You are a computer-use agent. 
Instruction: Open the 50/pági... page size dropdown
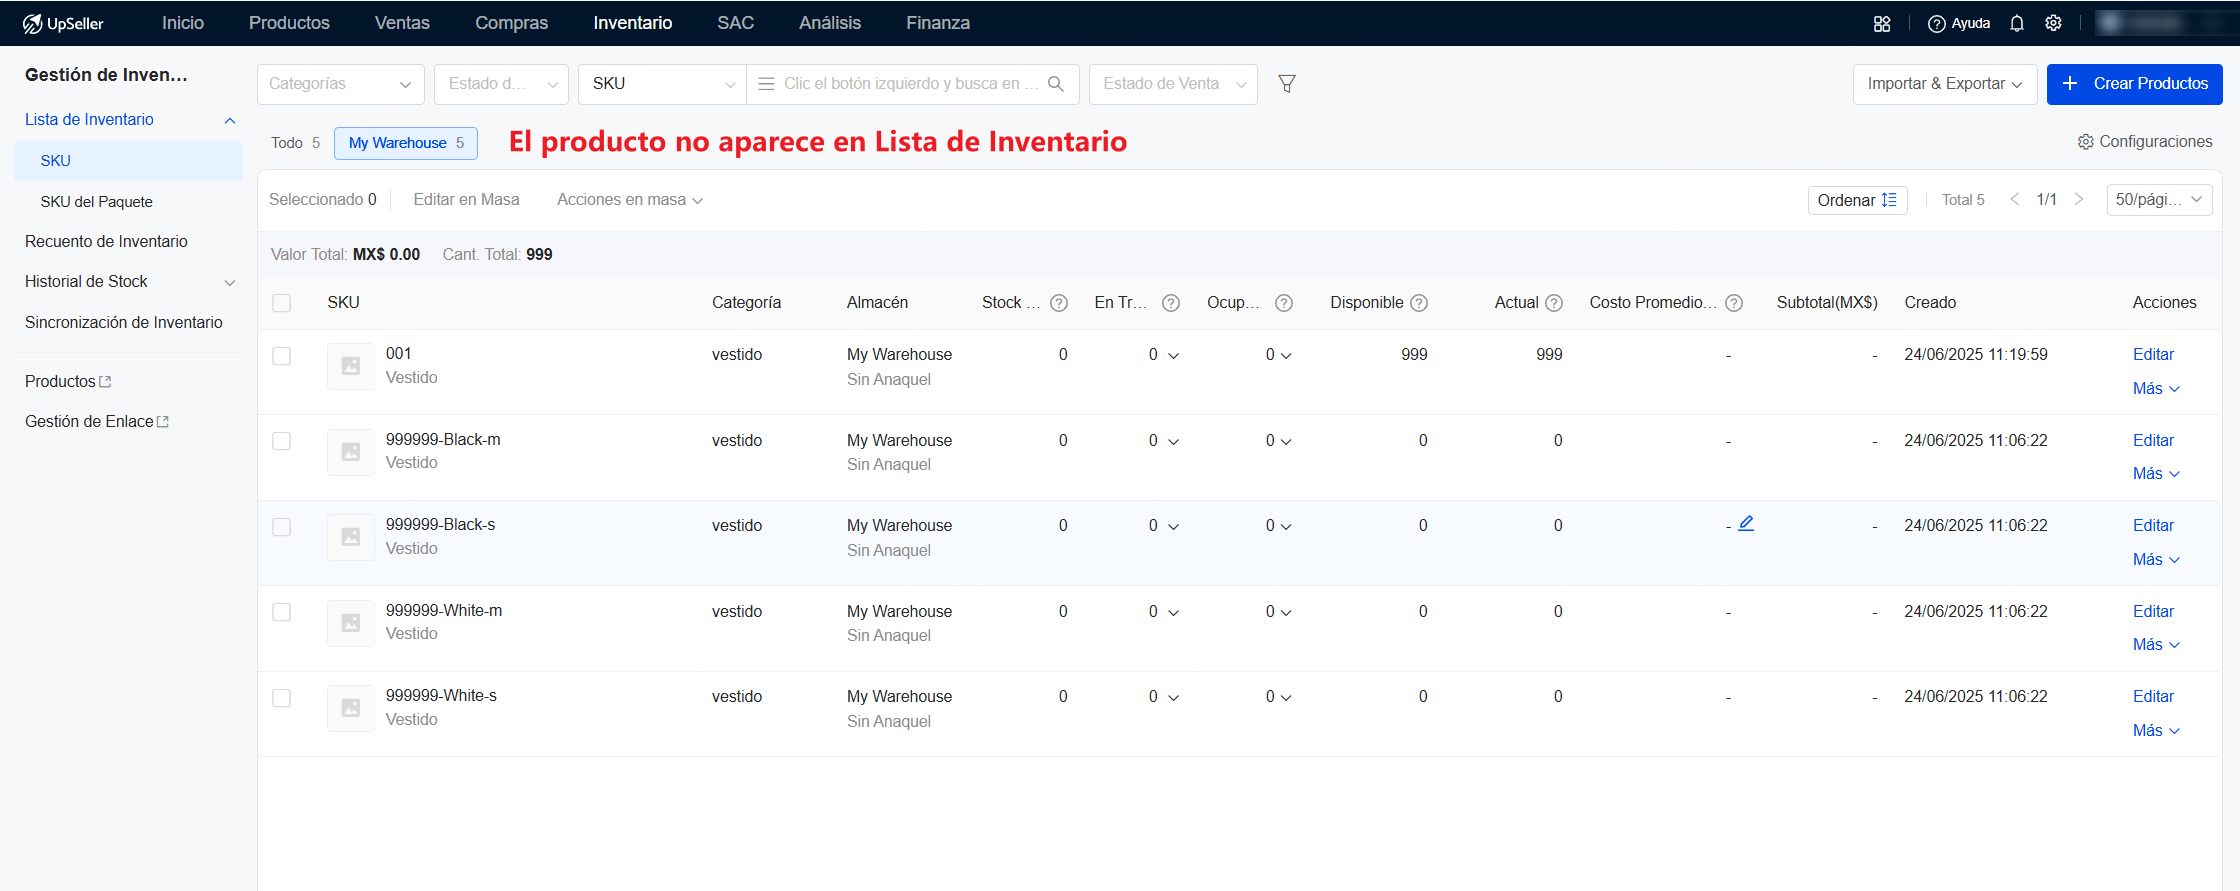[x=2159, y=200]
